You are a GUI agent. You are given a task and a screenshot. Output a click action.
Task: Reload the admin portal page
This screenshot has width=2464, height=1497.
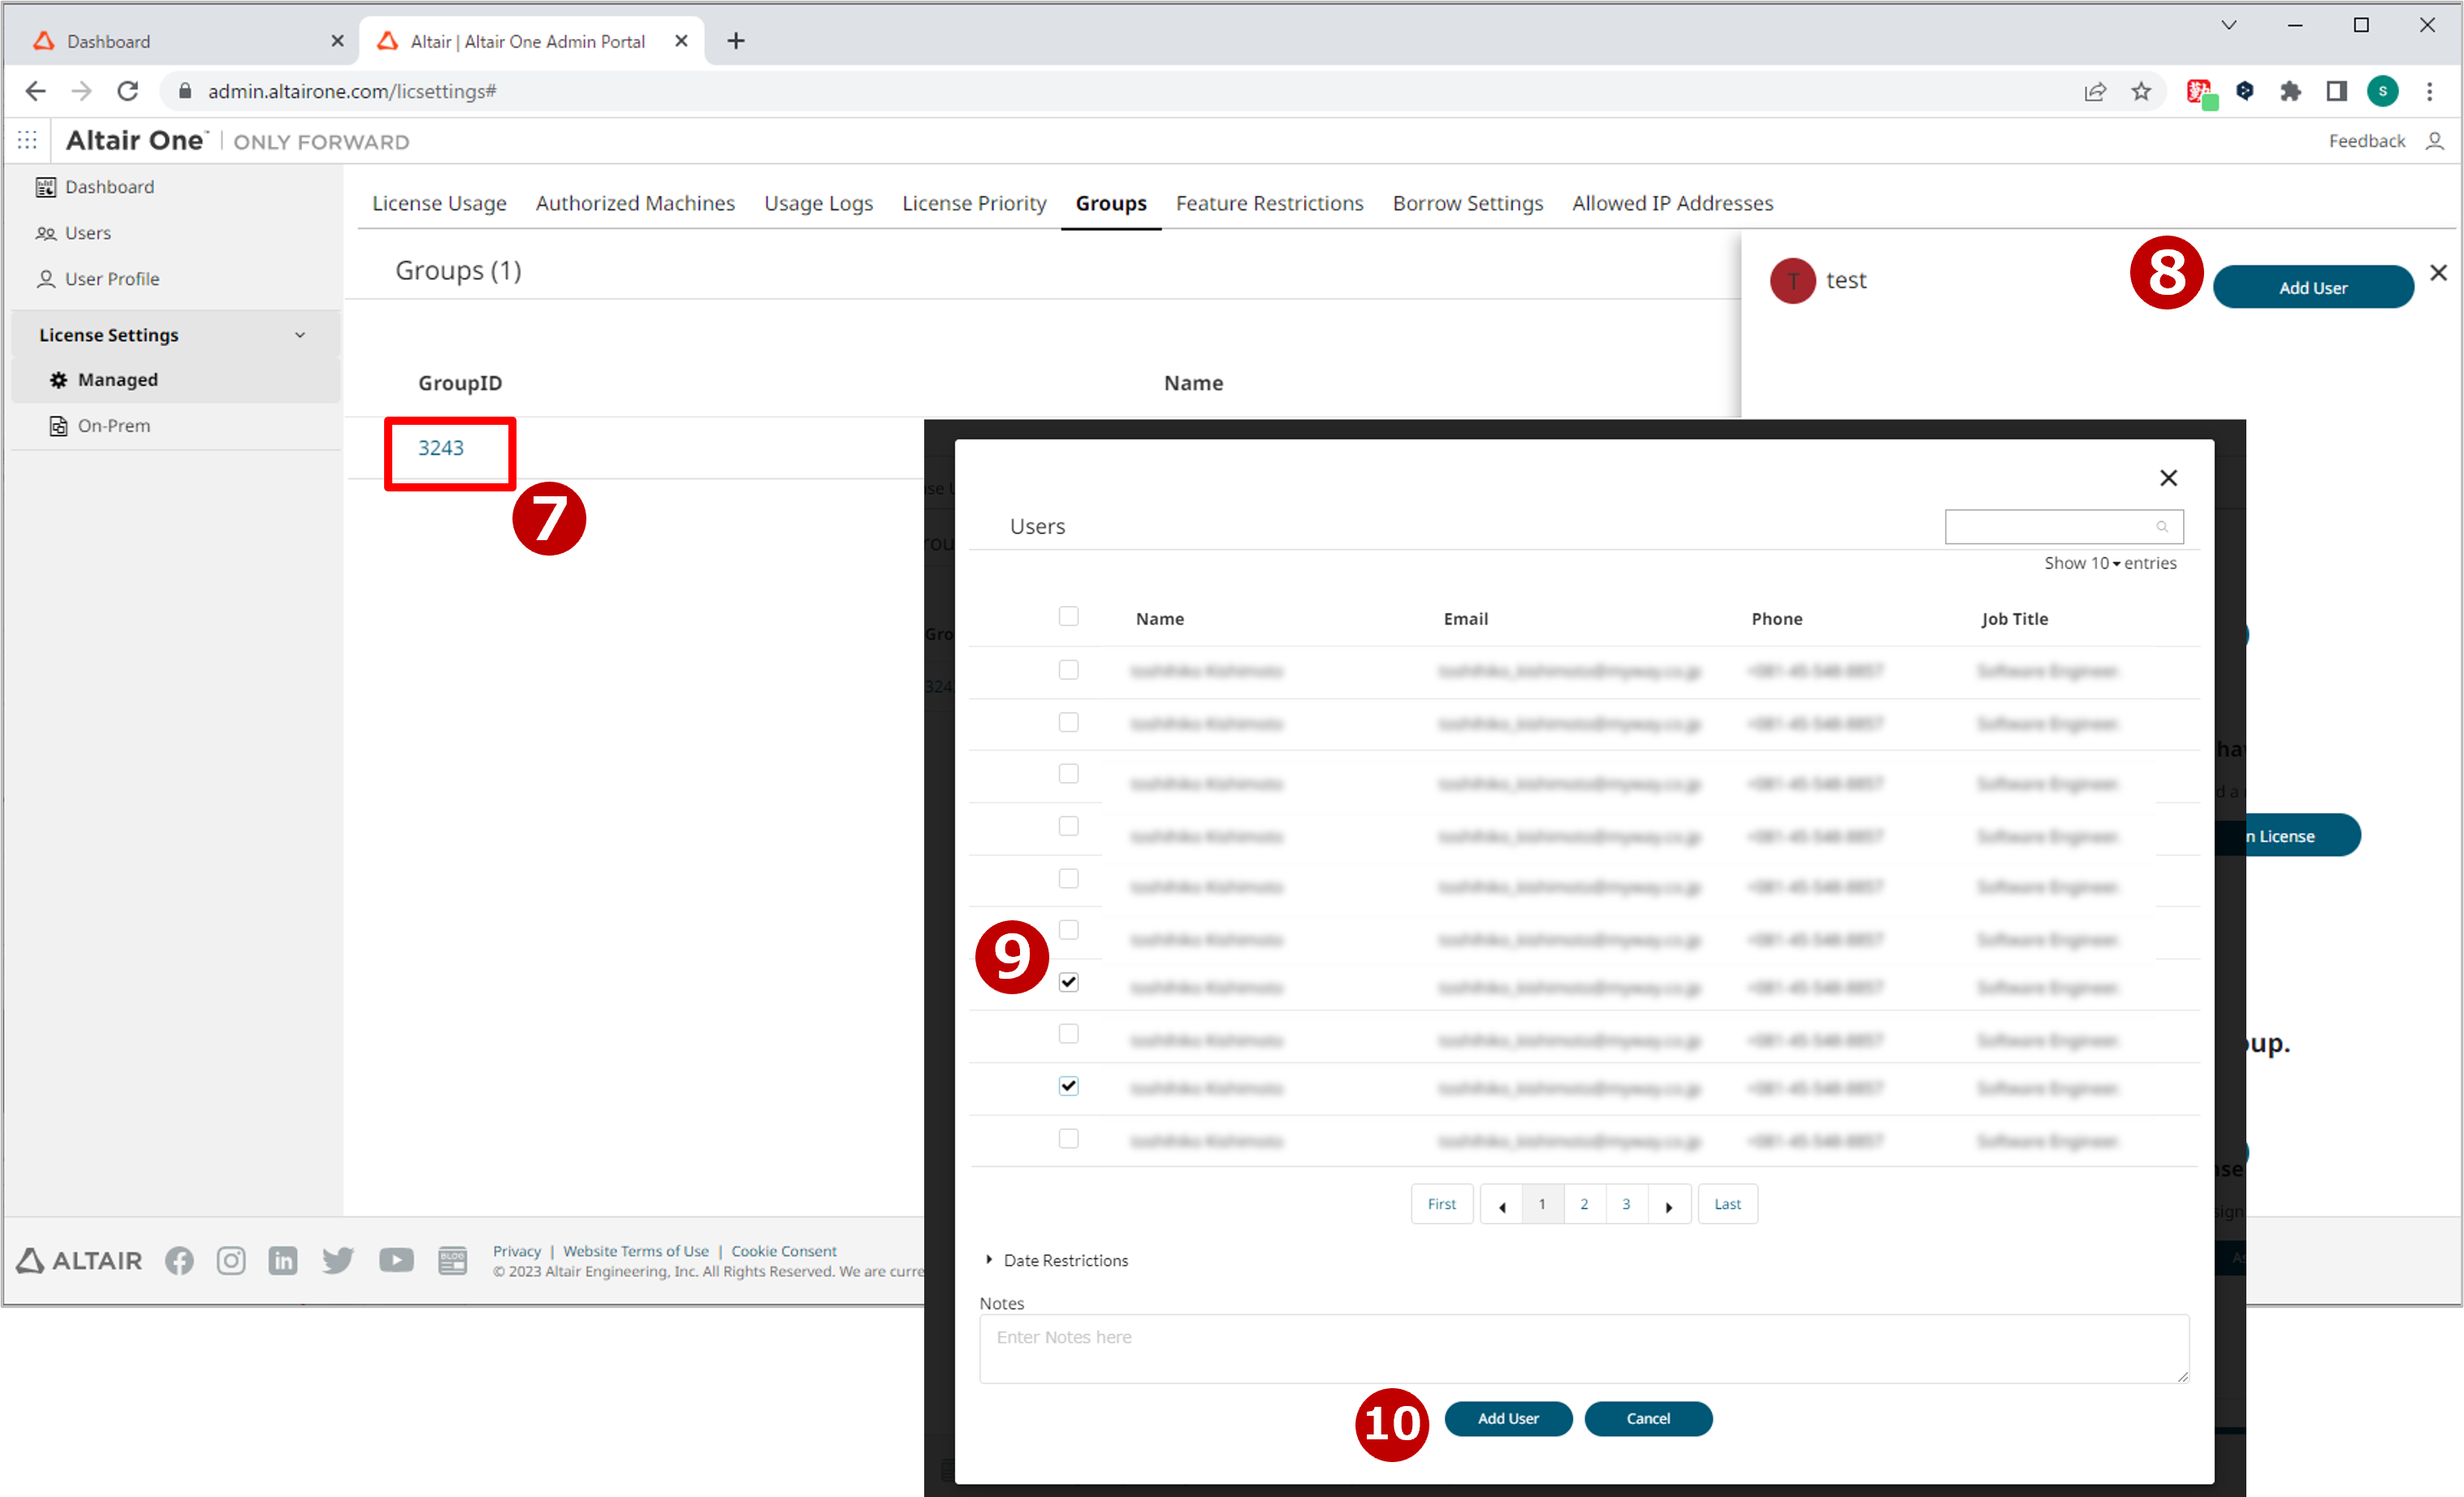tap(128, 91)
